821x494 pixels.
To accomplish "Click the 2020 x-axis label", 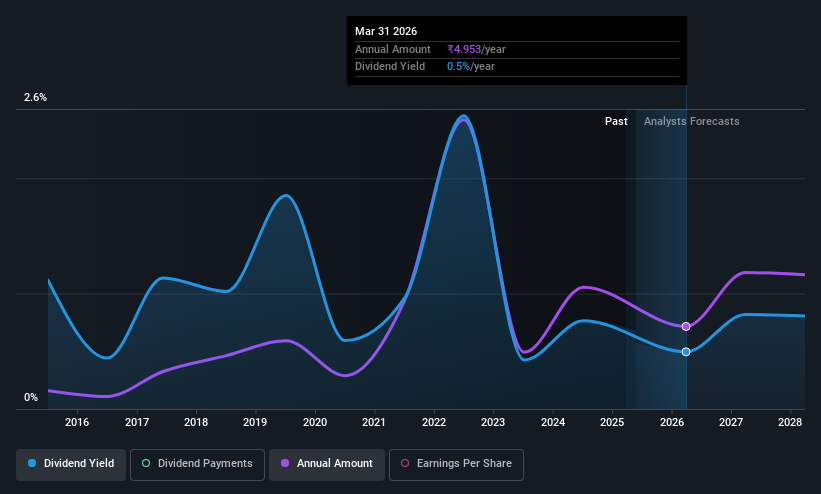I will coord(315,422).
